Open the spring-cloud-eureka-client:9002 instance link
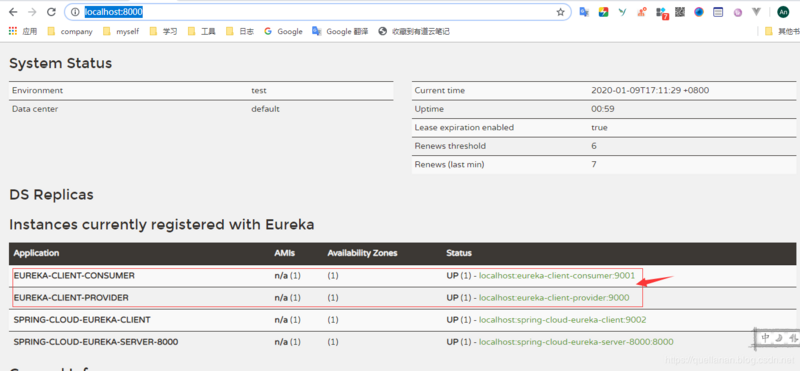Image resolution: width=800 pixels, height=371 pixels. 562,320
